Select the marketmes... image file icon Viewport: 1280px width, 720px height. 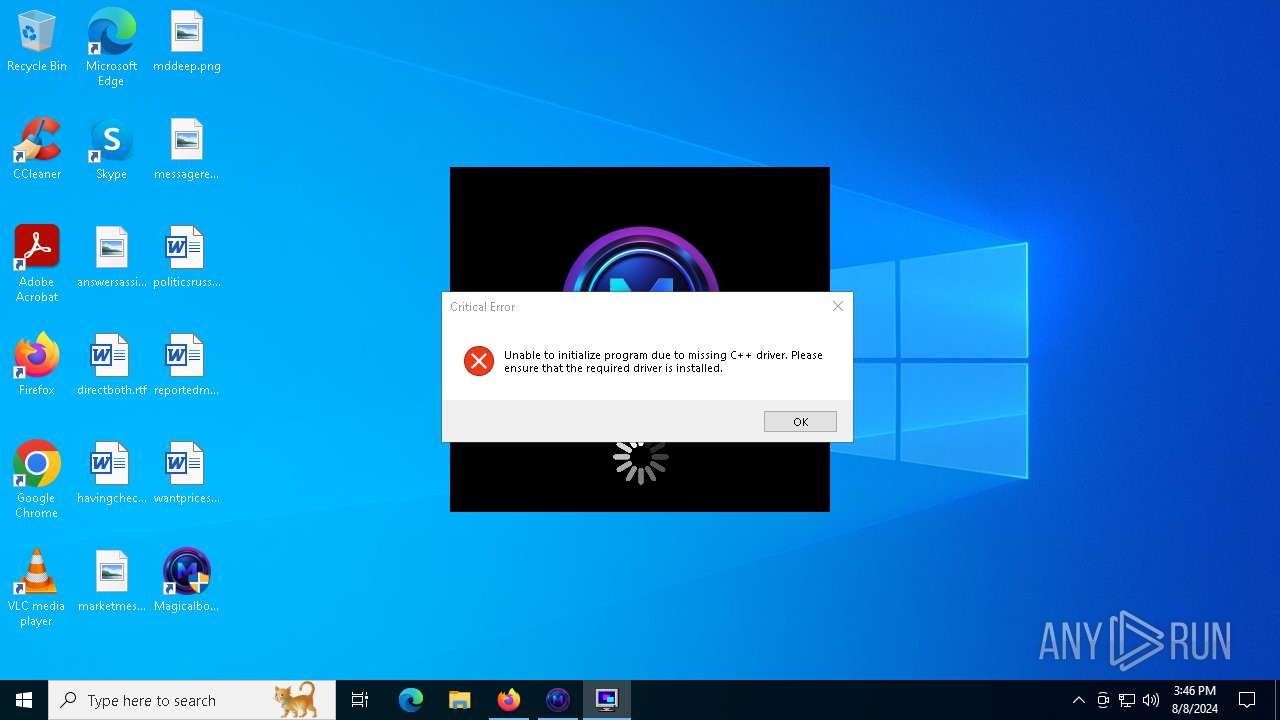click(111, 582)
